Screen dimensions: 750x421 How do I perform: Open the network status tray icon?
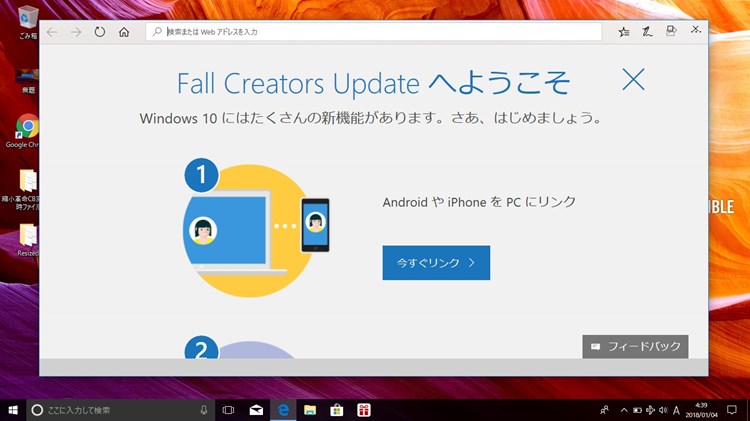[650, 410]
